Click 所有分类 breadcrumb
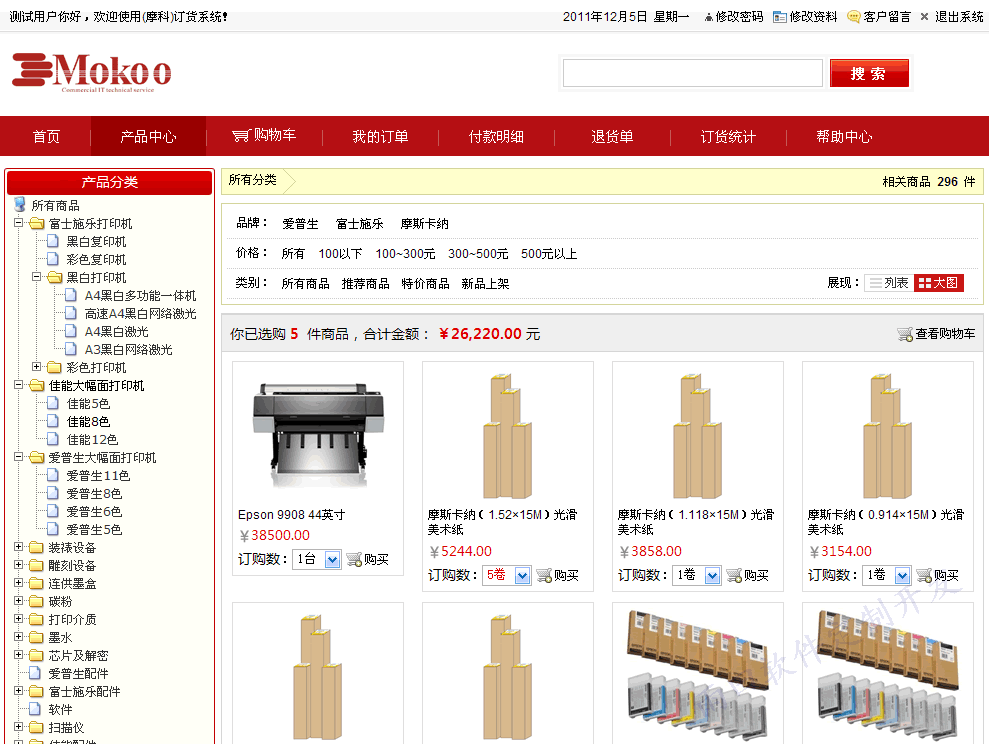Screen dimensions: 989x744 click(x=253, y=180)
